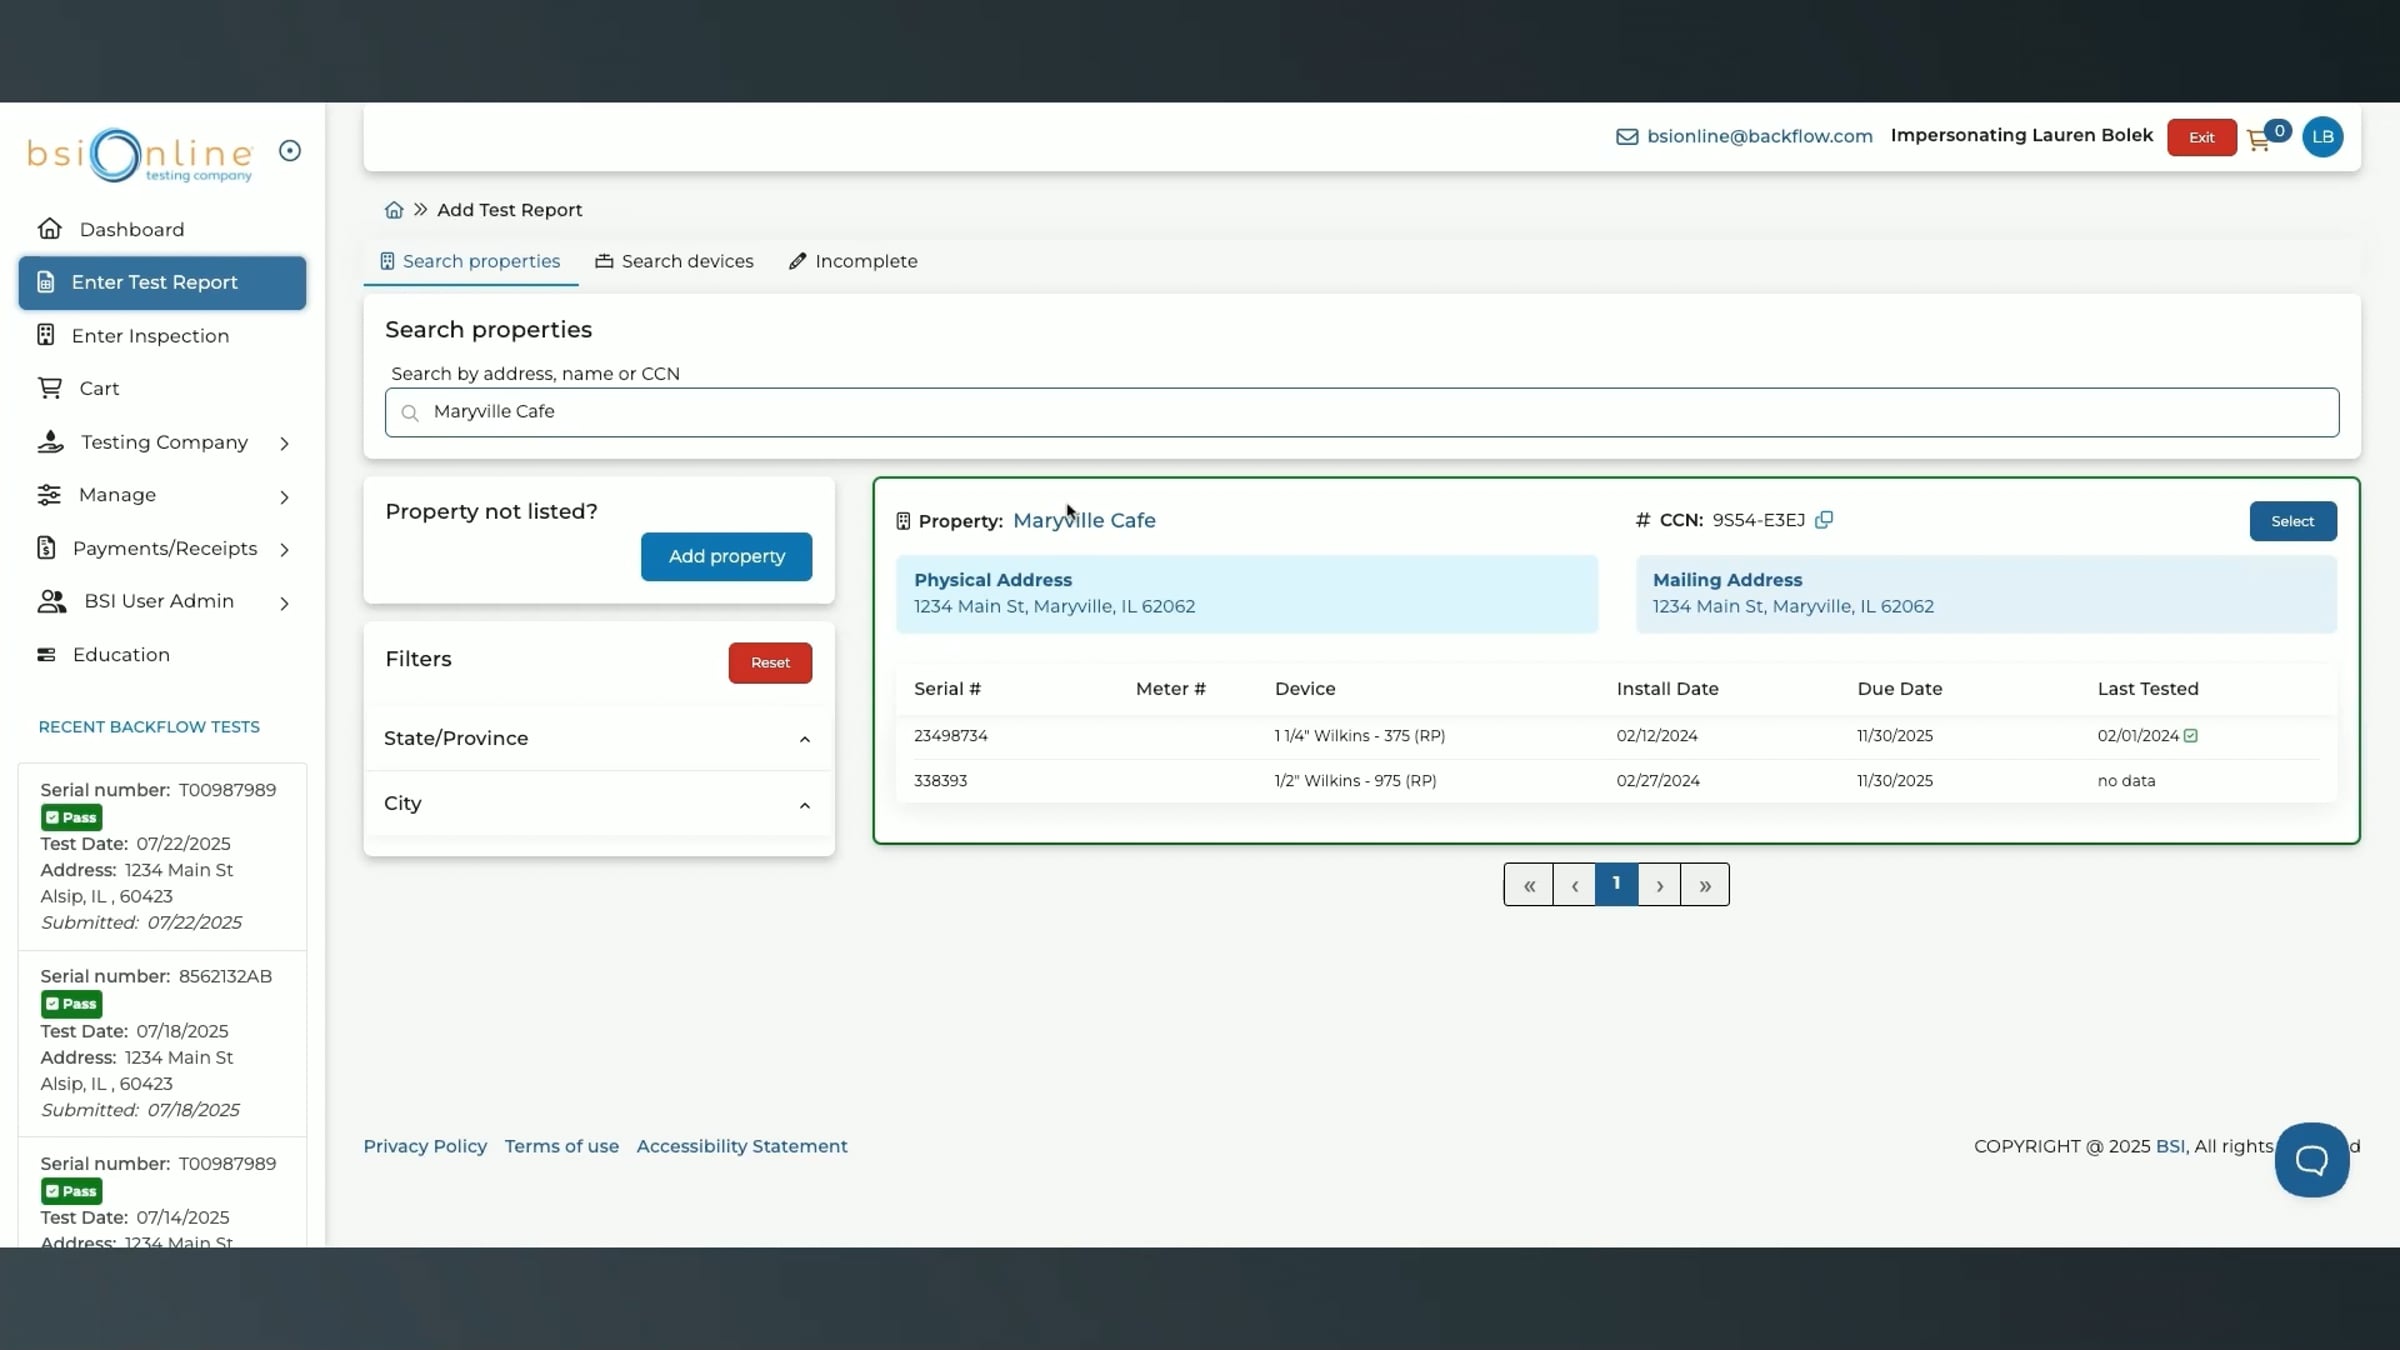Expand the Testing Company submenu chevron

284,443
